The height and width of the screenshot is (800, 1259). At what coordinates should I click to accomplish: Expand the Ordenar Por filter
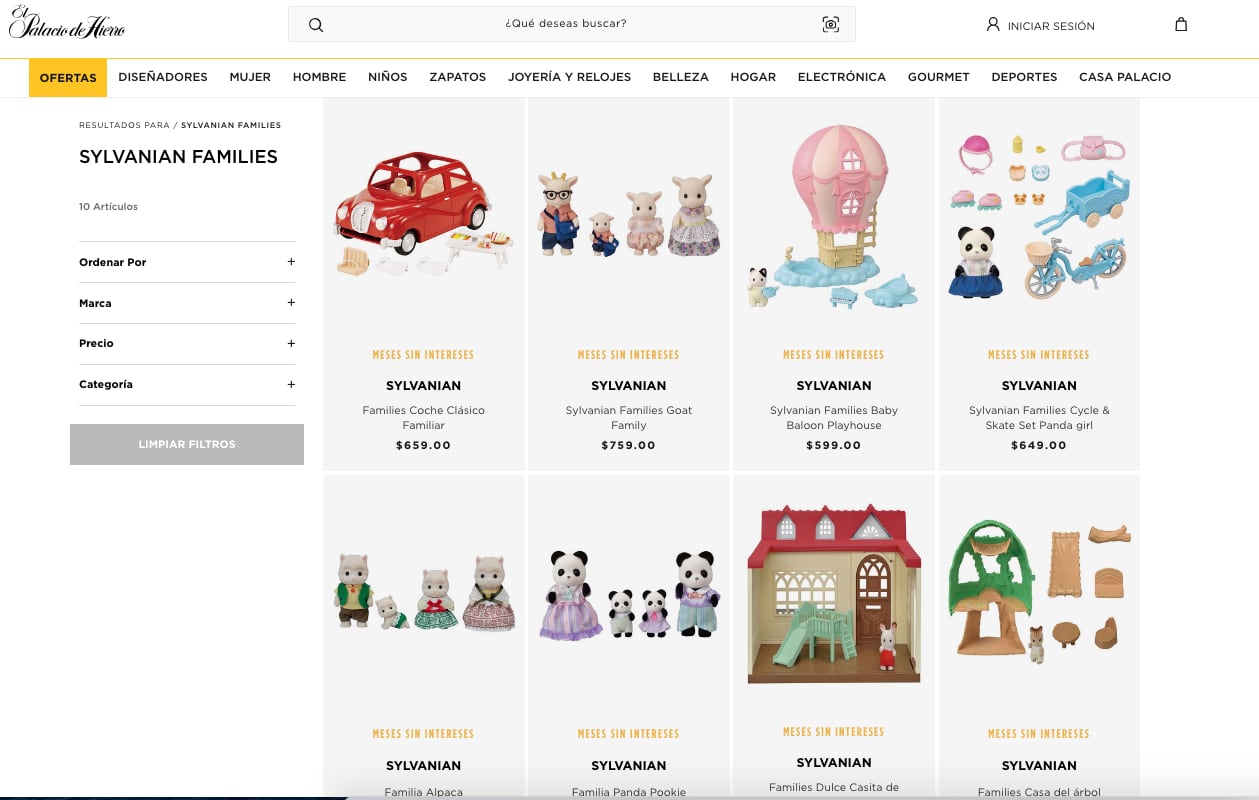(291, 262)
